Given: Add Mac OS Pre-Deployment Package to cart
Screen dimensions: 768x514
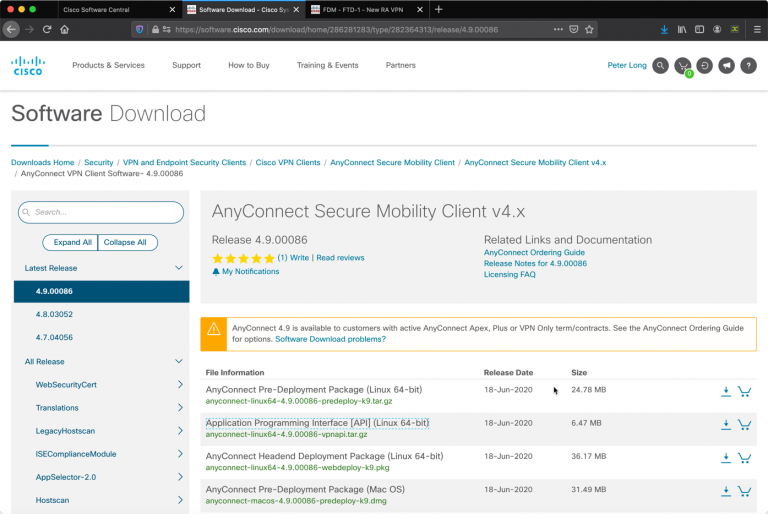Looking at the screenshot, I should (744, 491).
